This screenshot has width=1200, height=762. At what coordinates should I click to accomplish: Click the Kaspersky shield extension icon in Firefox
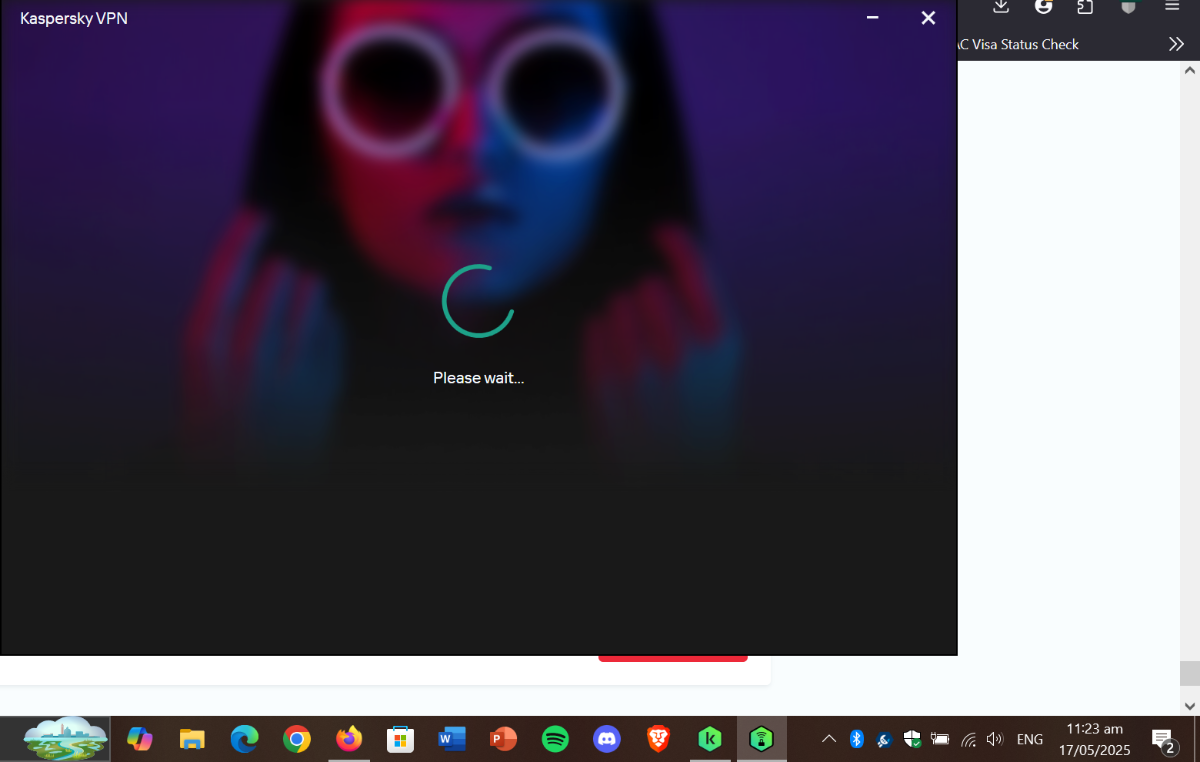point(1129,7)
